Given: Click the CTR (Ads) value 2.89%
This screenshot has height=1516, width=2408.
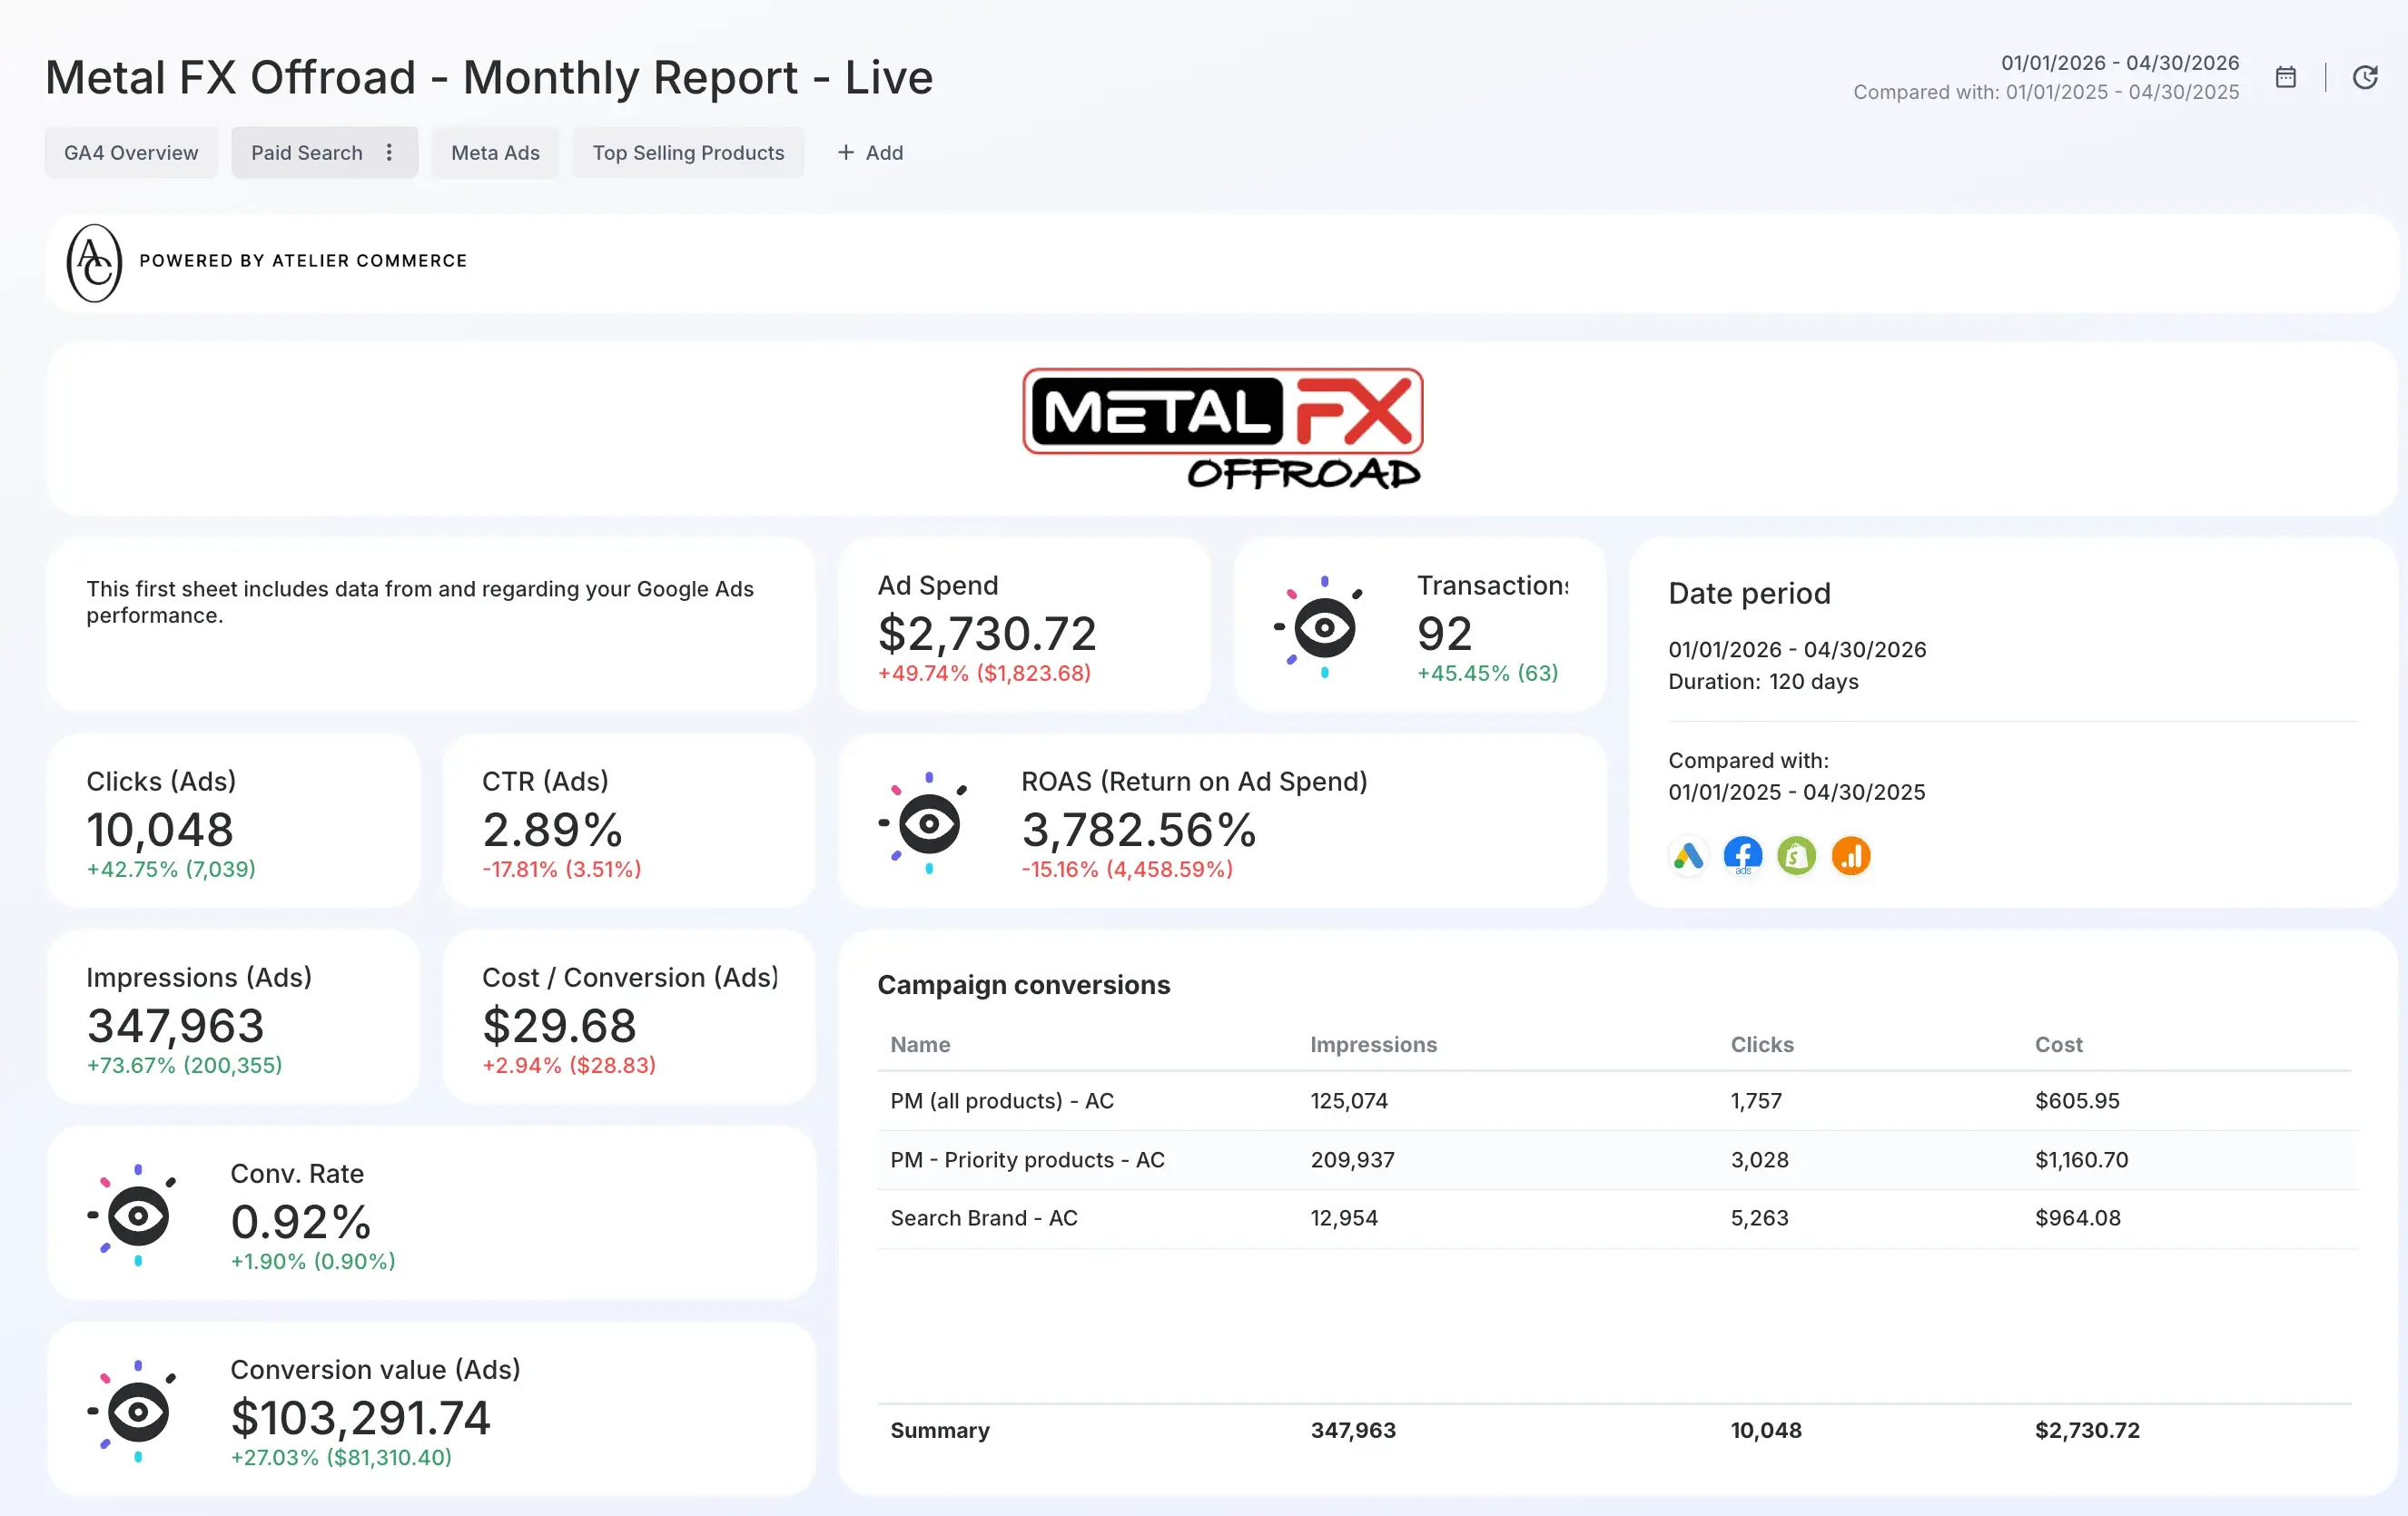Looking at the screenshot, I should [552, 829].
